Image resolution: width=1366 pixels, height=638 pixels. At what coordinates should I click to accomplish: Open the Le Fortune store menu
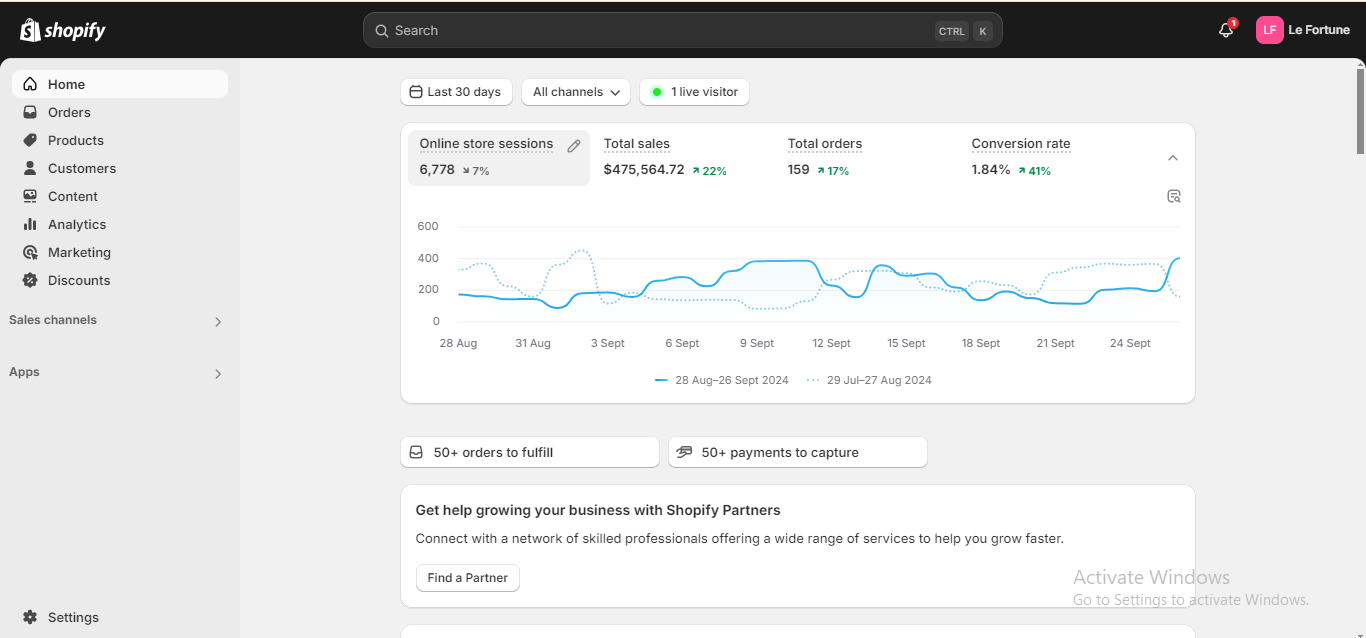tap(1304, 30)
